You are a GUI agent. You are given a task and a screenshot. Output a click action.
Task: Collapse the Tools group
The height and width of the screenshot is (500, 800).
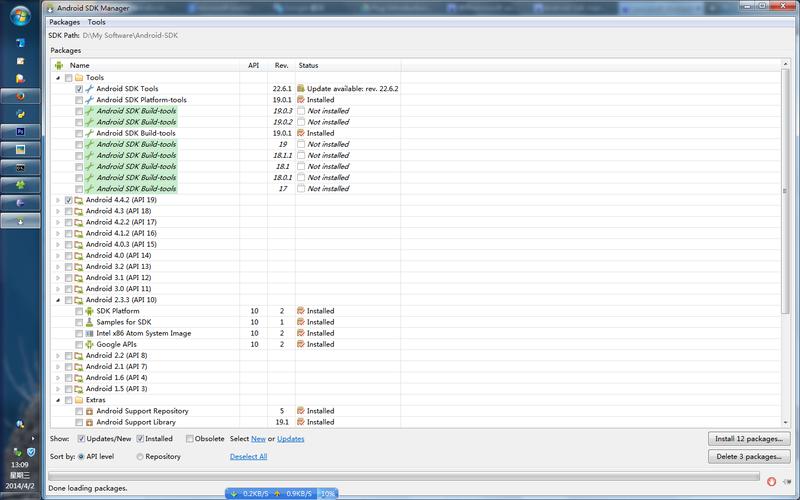coord(58,78)
